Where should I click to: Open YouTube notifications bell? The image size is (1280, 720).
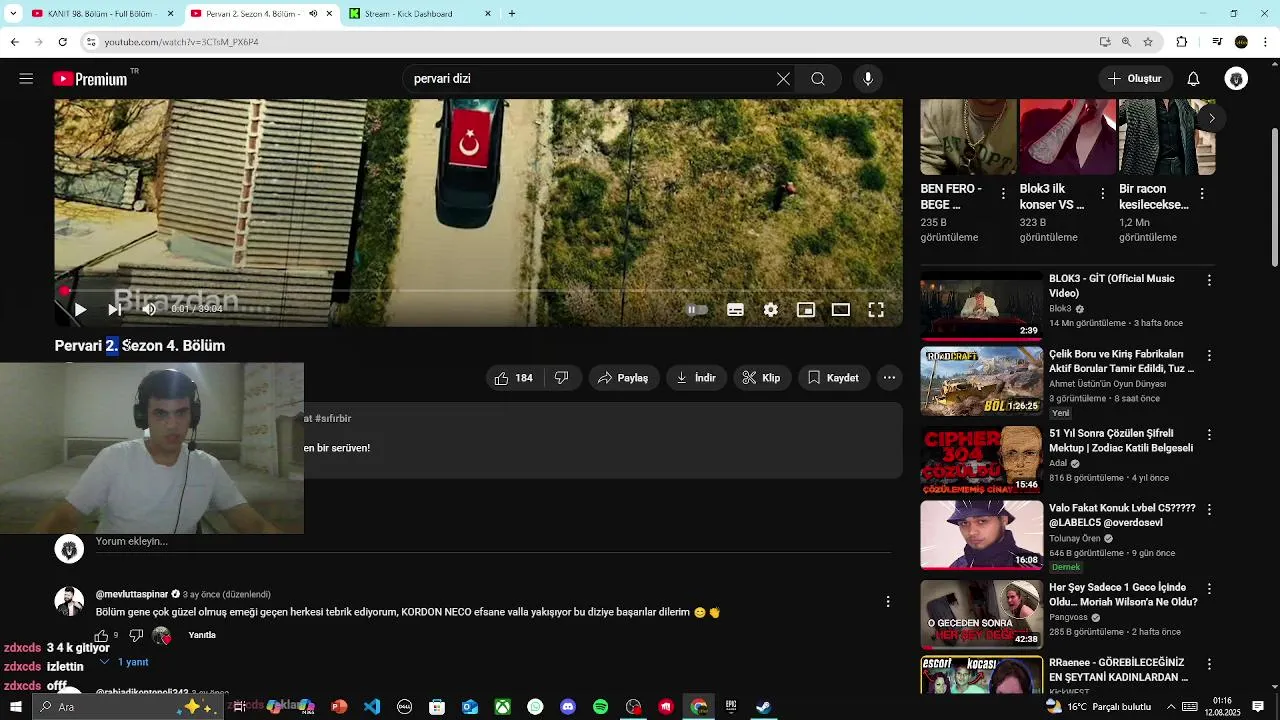click(x=1193, y=79)
